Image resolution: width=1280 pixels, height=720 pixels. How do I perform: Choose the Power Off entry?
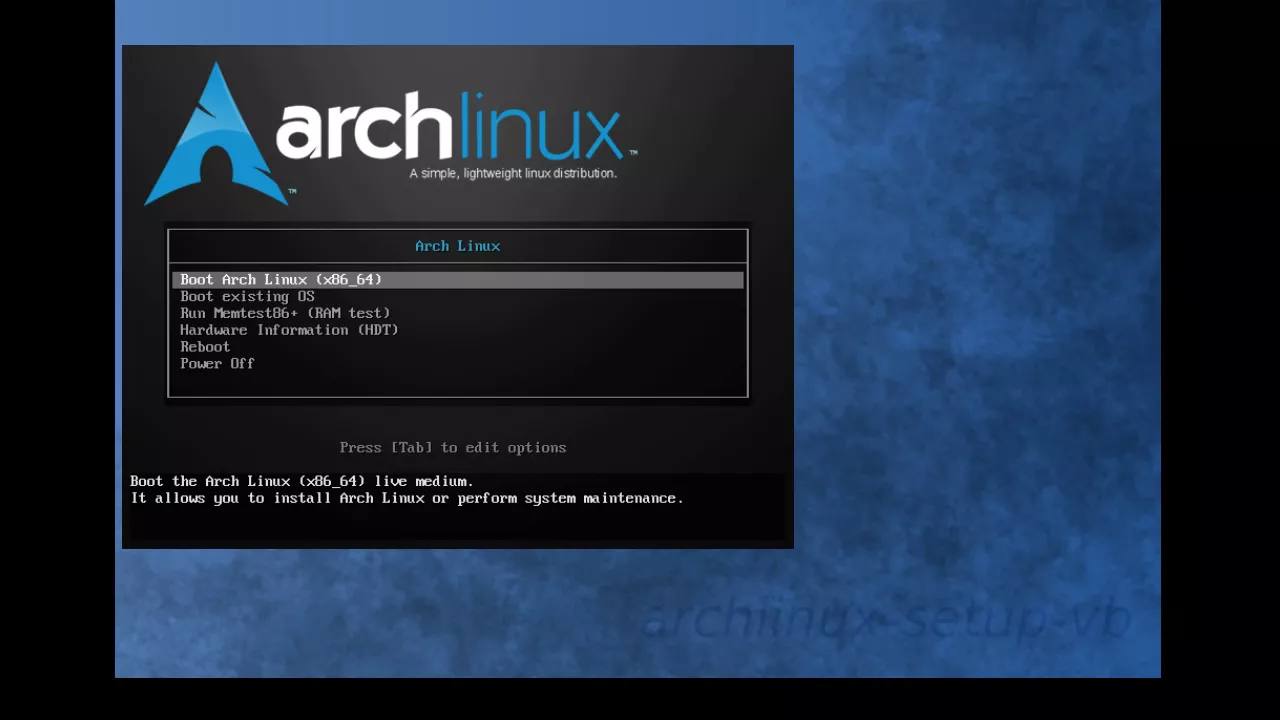coord(217,364)
